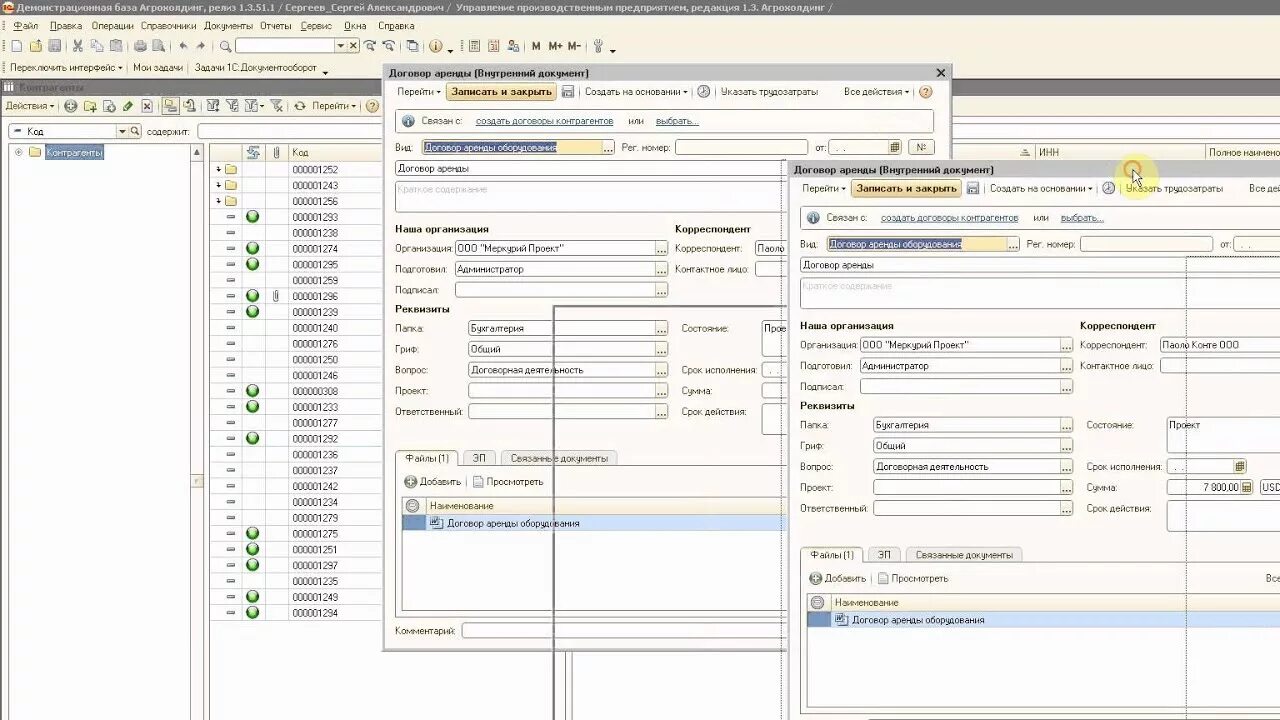Click floppy save icon in front Договор window
Image resolution: width=1280 pixels, height=720 pixels.
click(x=973, y=188)
